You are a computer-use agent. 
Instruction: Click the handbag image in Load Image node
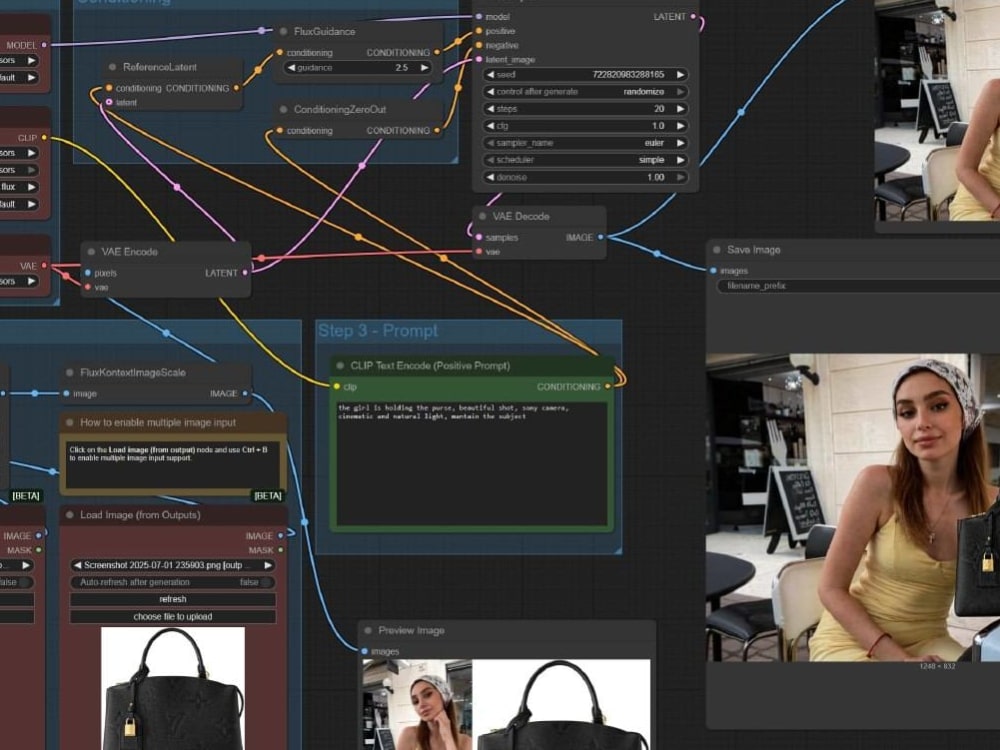pyautogui.click(x=173, y=688)
